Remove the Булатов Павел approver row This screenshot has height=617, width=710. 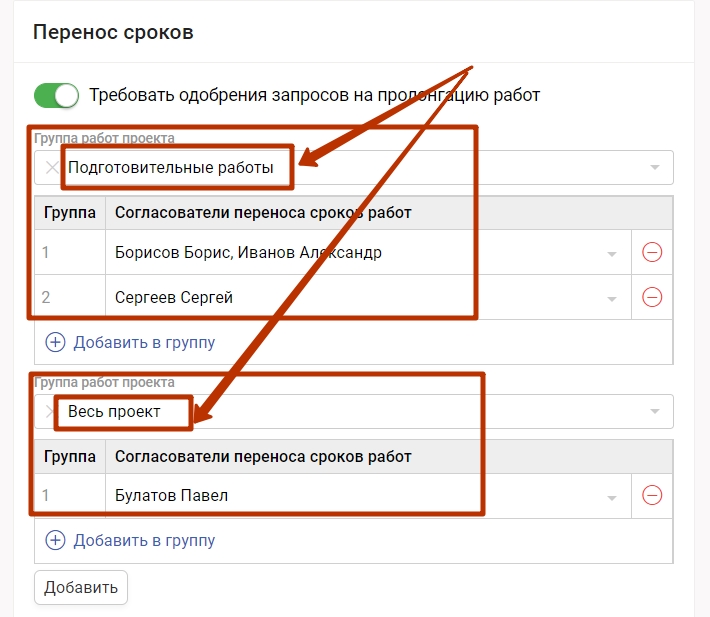[651, 495]
